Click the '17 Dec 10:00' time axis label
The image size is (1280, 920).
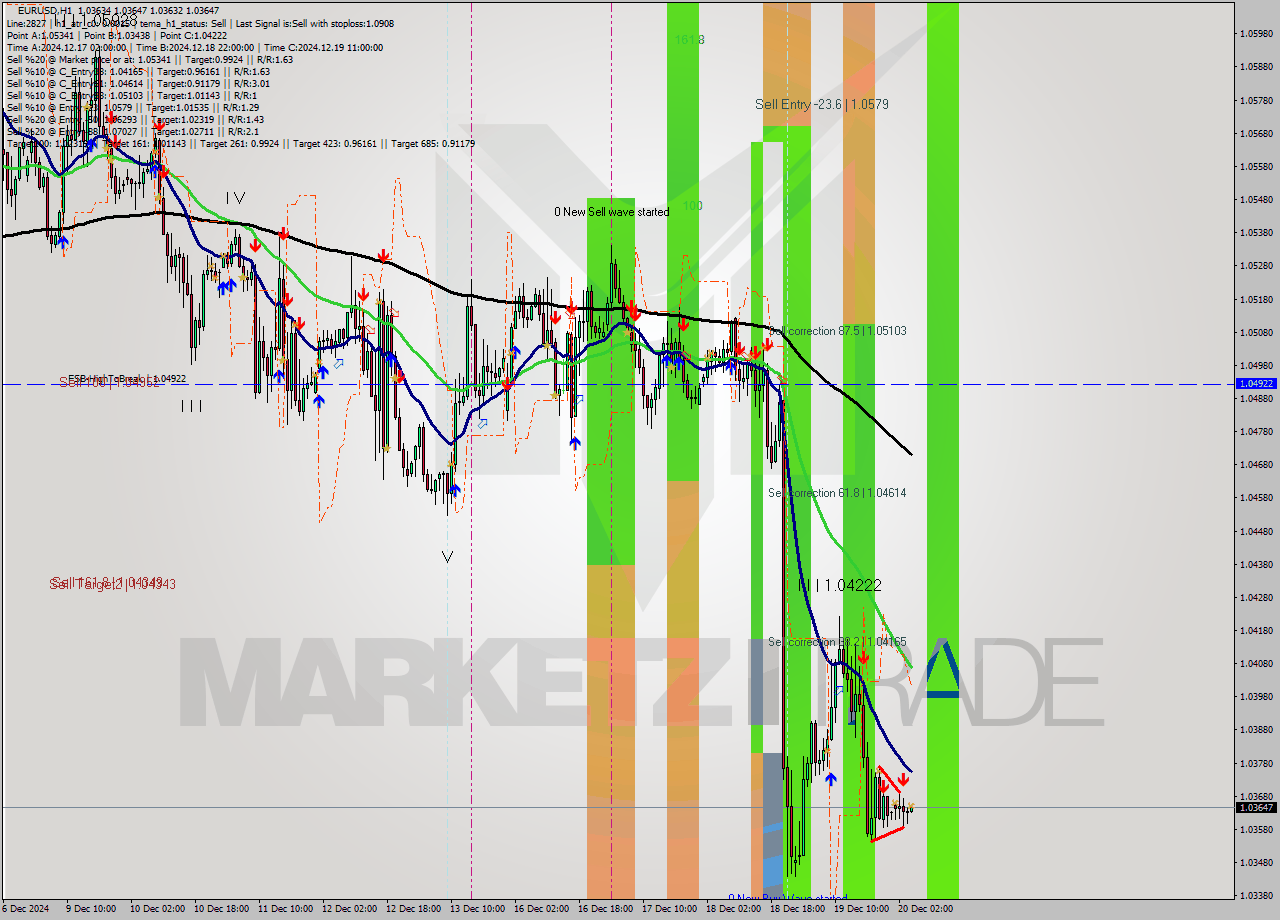coord(669,909)
